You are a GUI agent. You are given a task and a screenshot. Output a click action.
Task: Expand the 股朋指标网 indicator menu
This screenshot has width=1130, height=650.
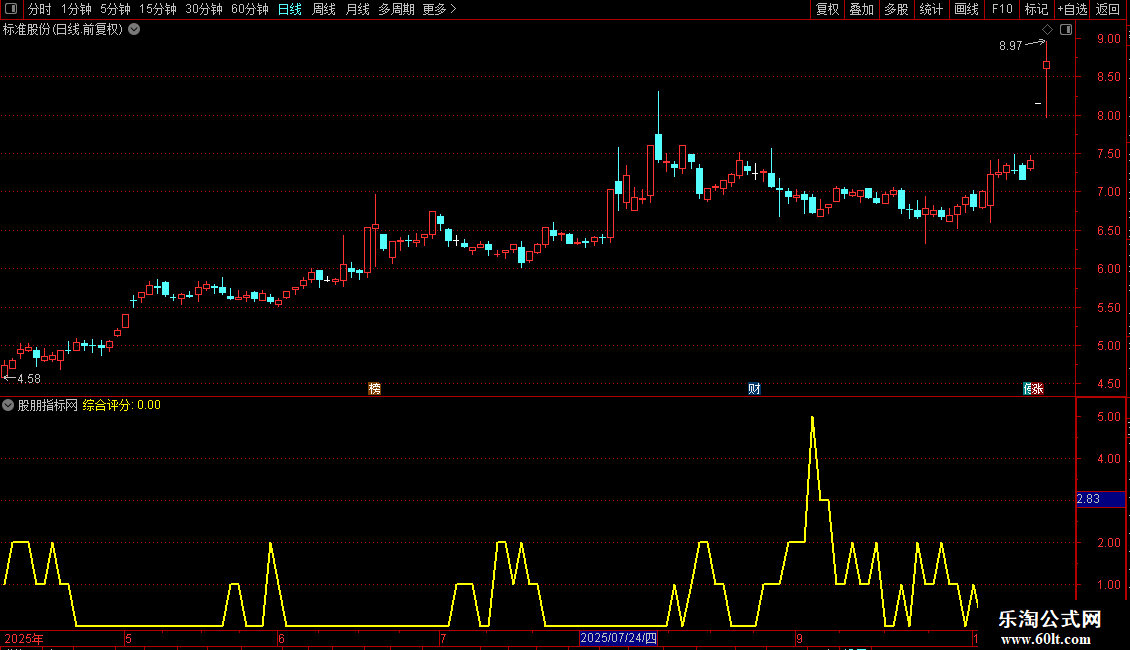pos(8,405)
